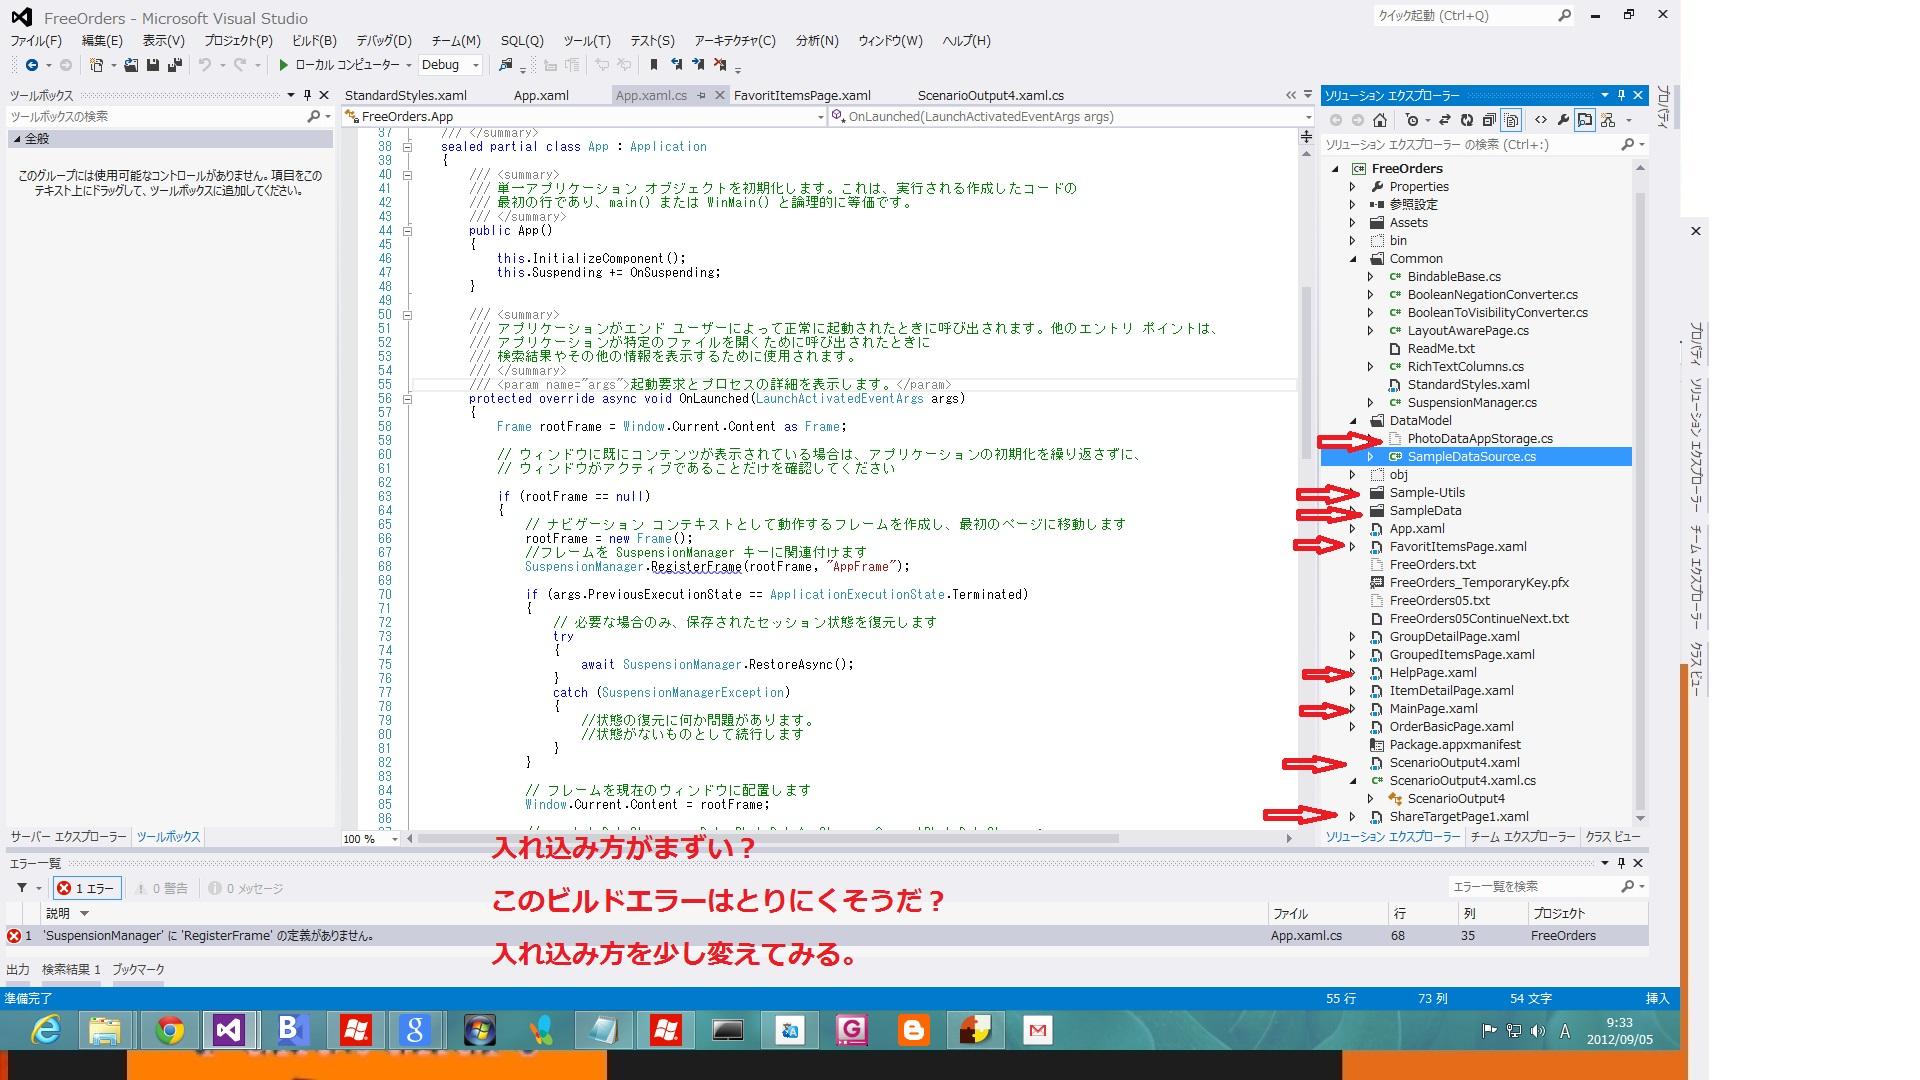Image resolution: width=1920 pixels, height=1080 pixels.
Task: Open the ビルド(B) menu
Action: pyautogui.click(x=314, y=41)
